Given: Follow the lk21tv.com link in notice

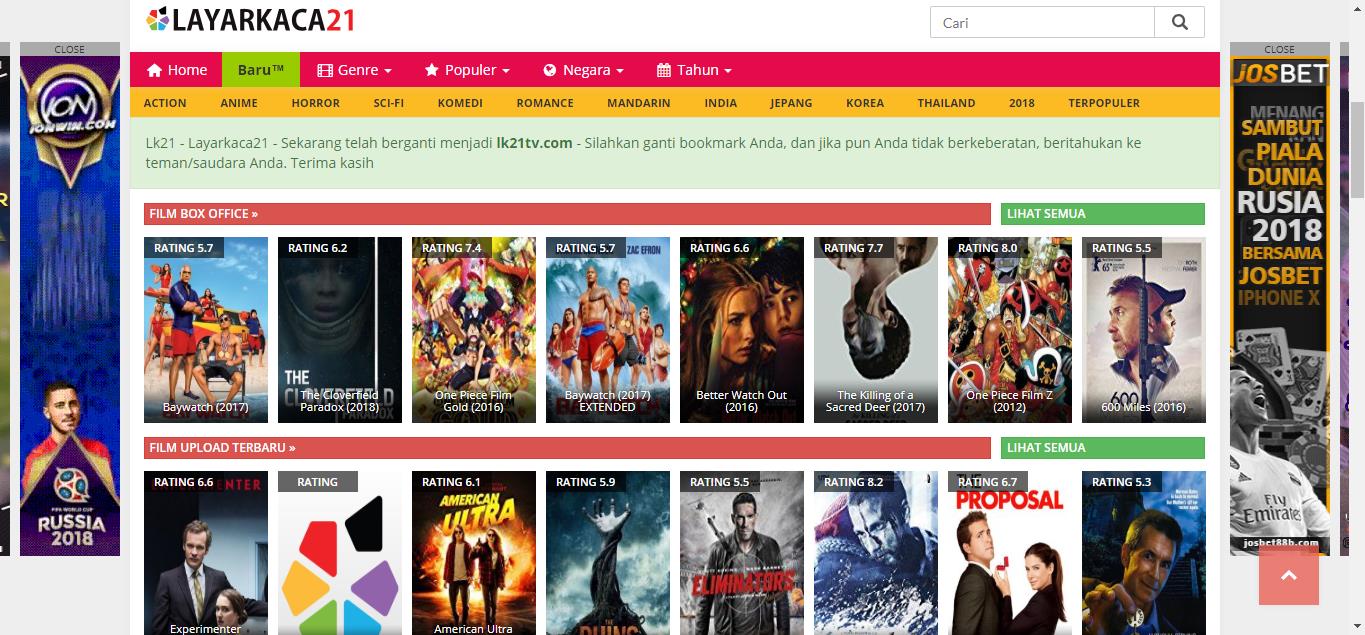Looking at the screenshot, I should tap(534, 143).
